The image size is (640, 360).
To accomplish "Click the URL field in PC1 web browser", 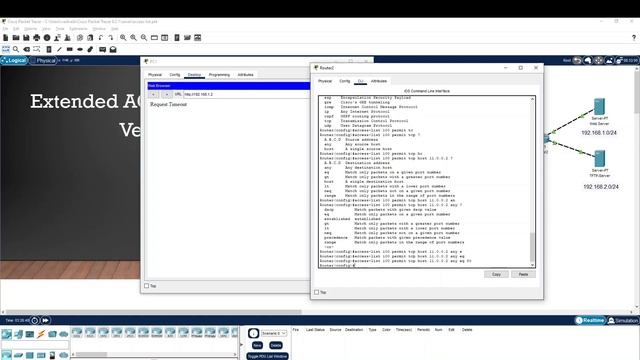I will (246, 94).
